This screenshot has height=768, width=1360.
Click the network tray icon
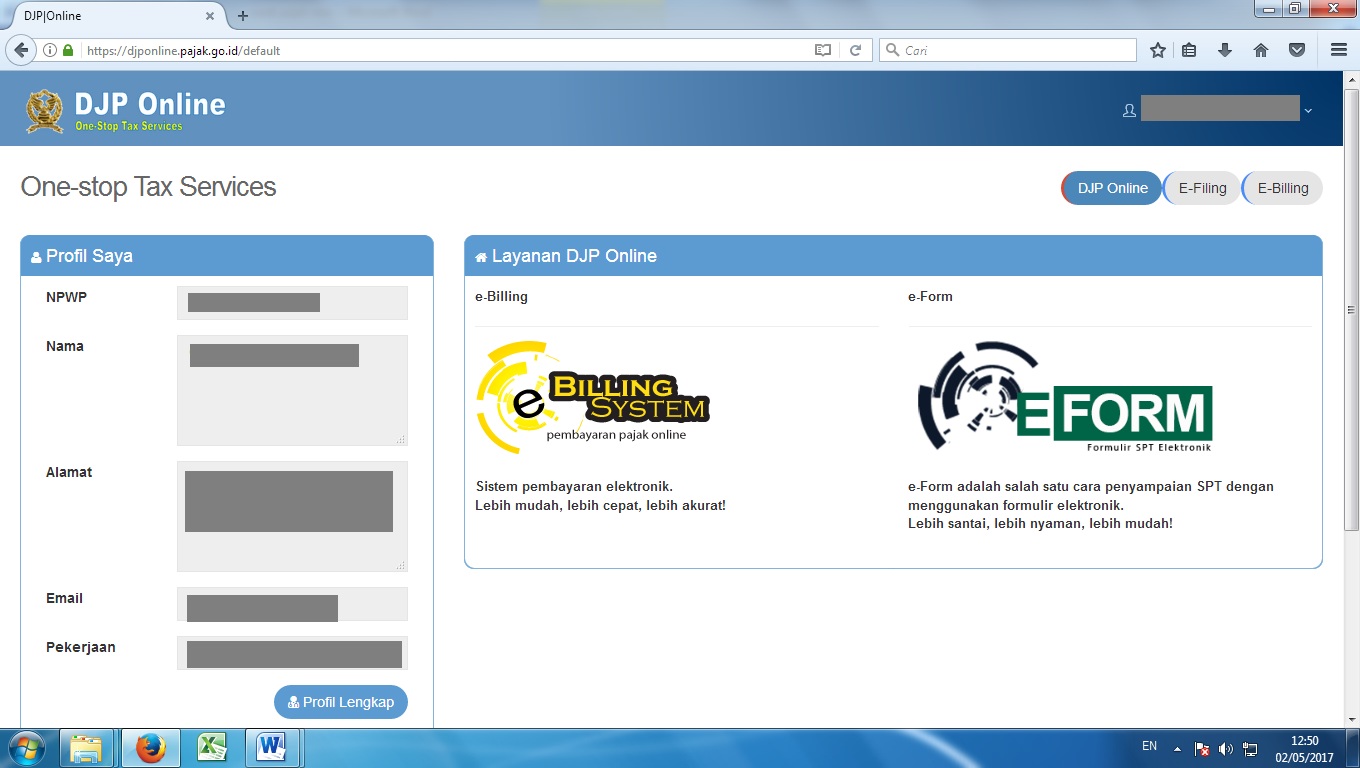click(1249, 748)
